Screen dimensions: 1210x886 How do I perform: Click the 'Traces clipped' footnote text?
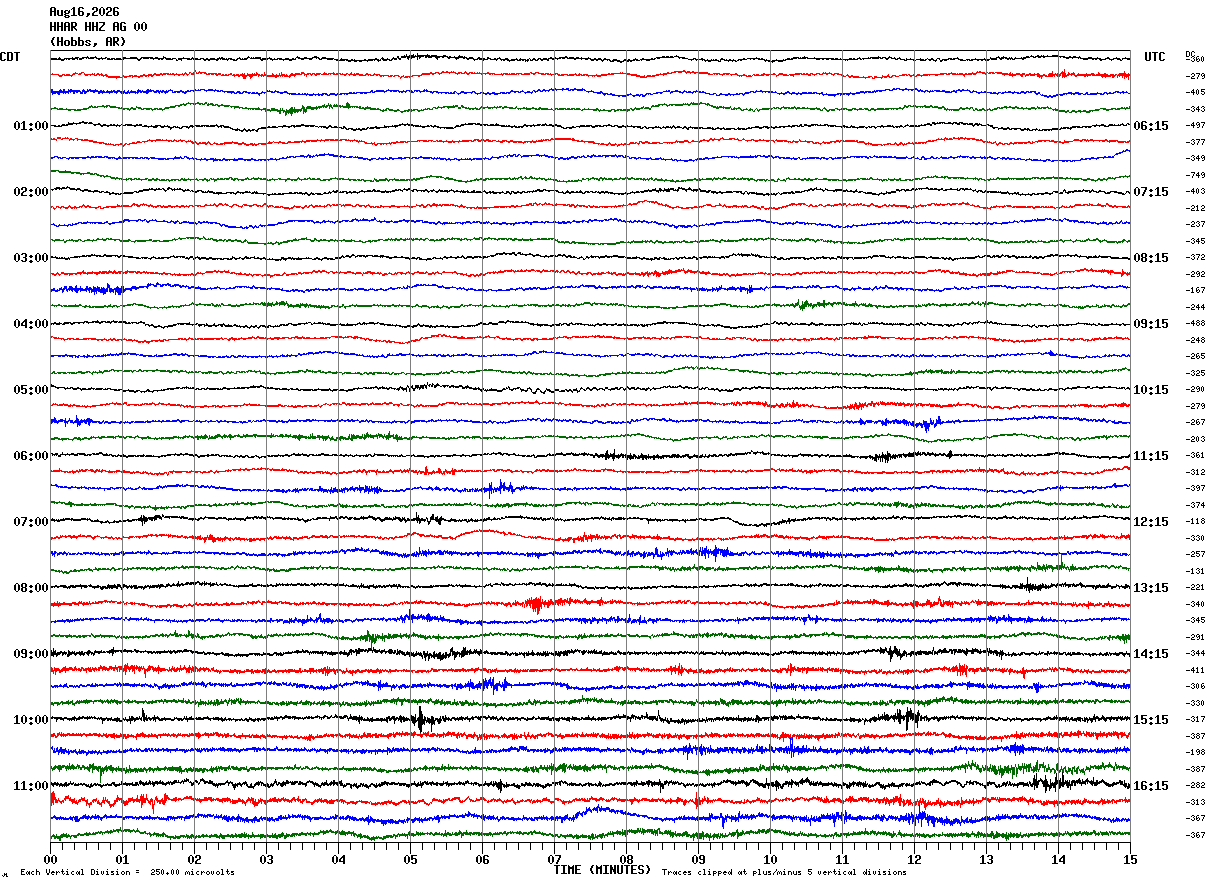click(x=784, y=873)
